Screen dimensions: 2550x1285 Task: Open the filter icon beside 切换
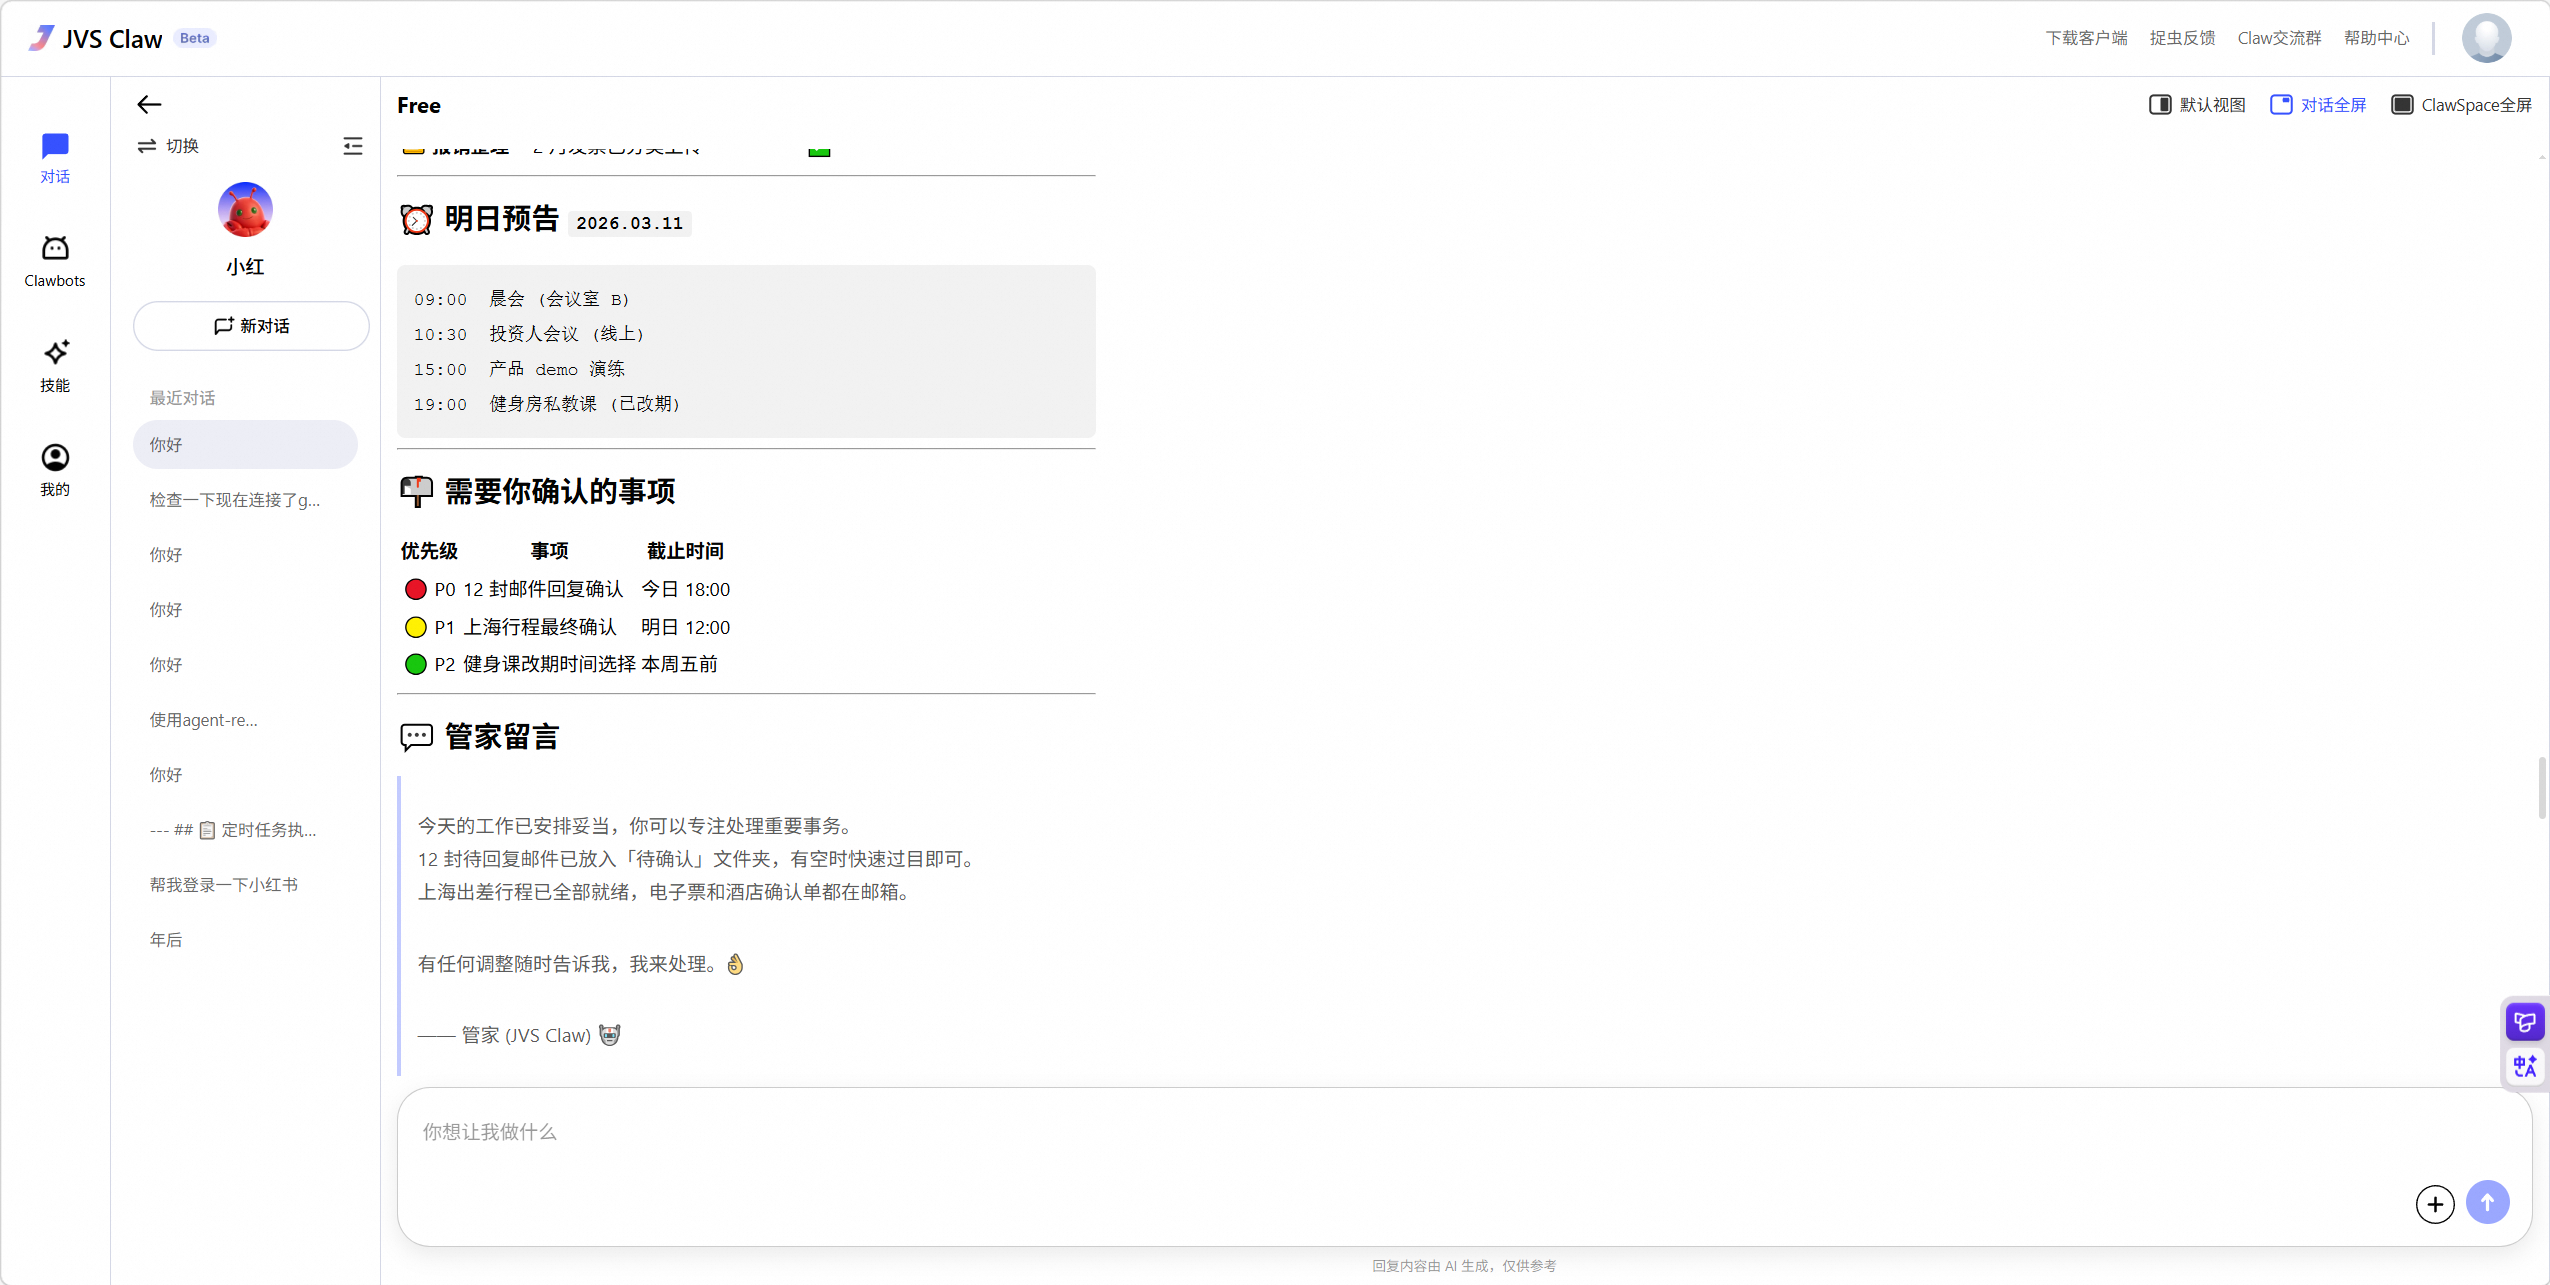tap(353, 146)
